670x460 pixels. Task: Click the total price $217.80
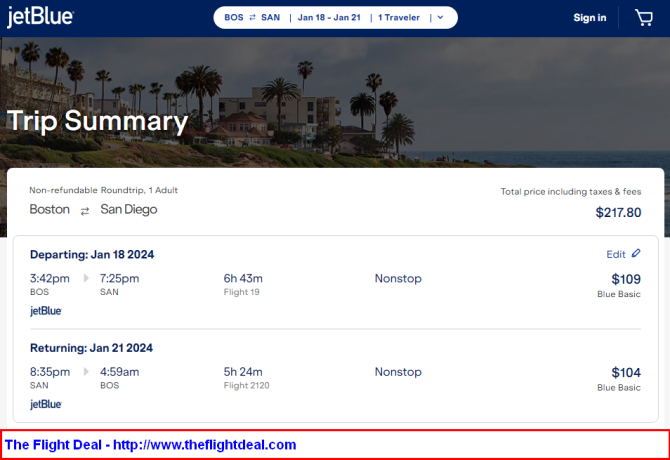[x=618, y=212]
